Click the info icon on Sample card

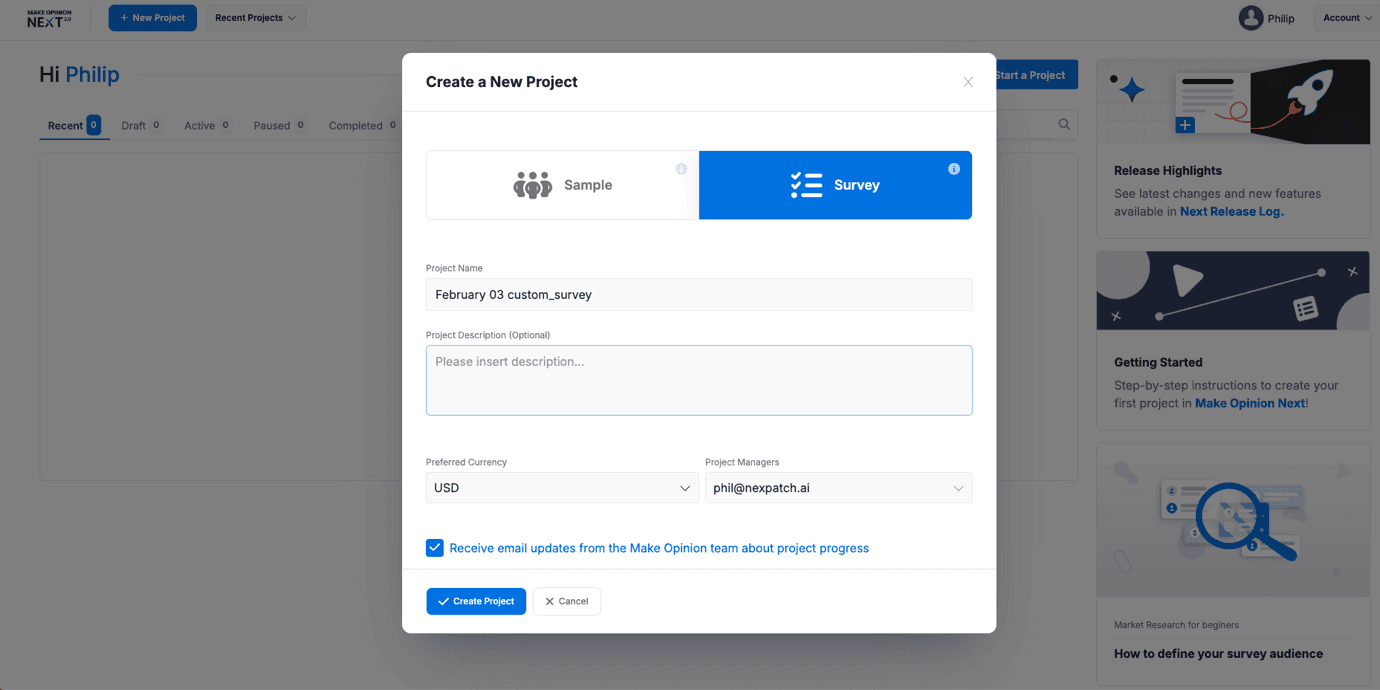pyautogui.click(x=681, y=169)
